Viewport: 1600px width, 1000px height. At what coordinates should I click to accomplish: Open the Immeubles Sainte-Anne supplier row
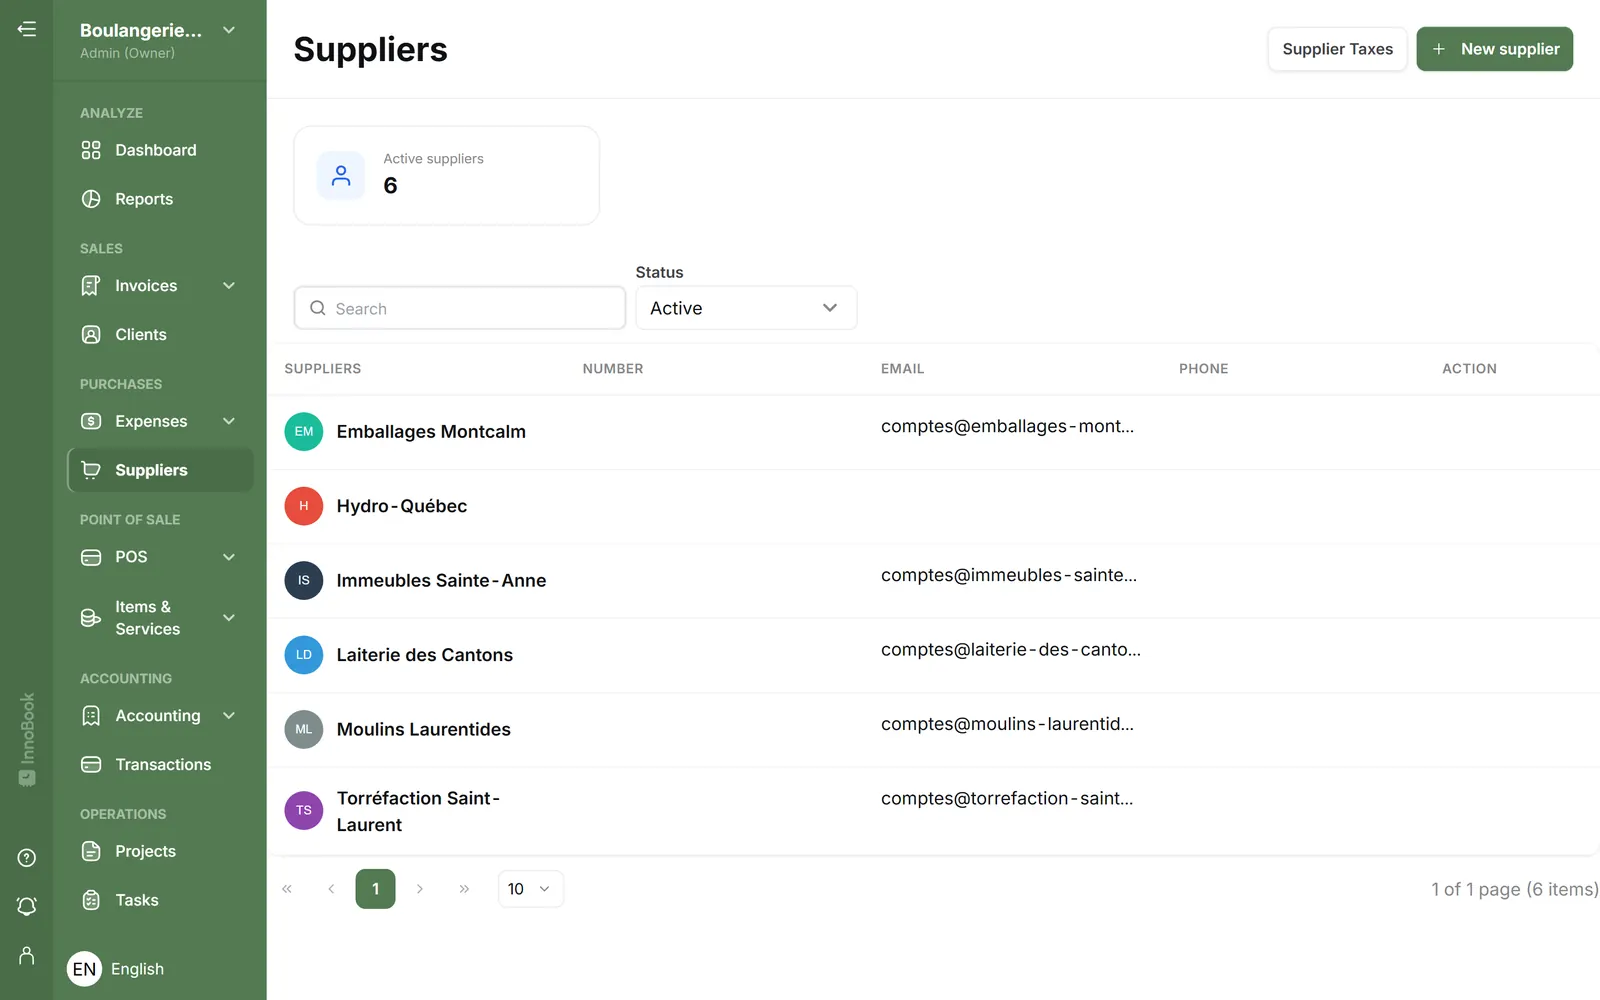point(933,581)
